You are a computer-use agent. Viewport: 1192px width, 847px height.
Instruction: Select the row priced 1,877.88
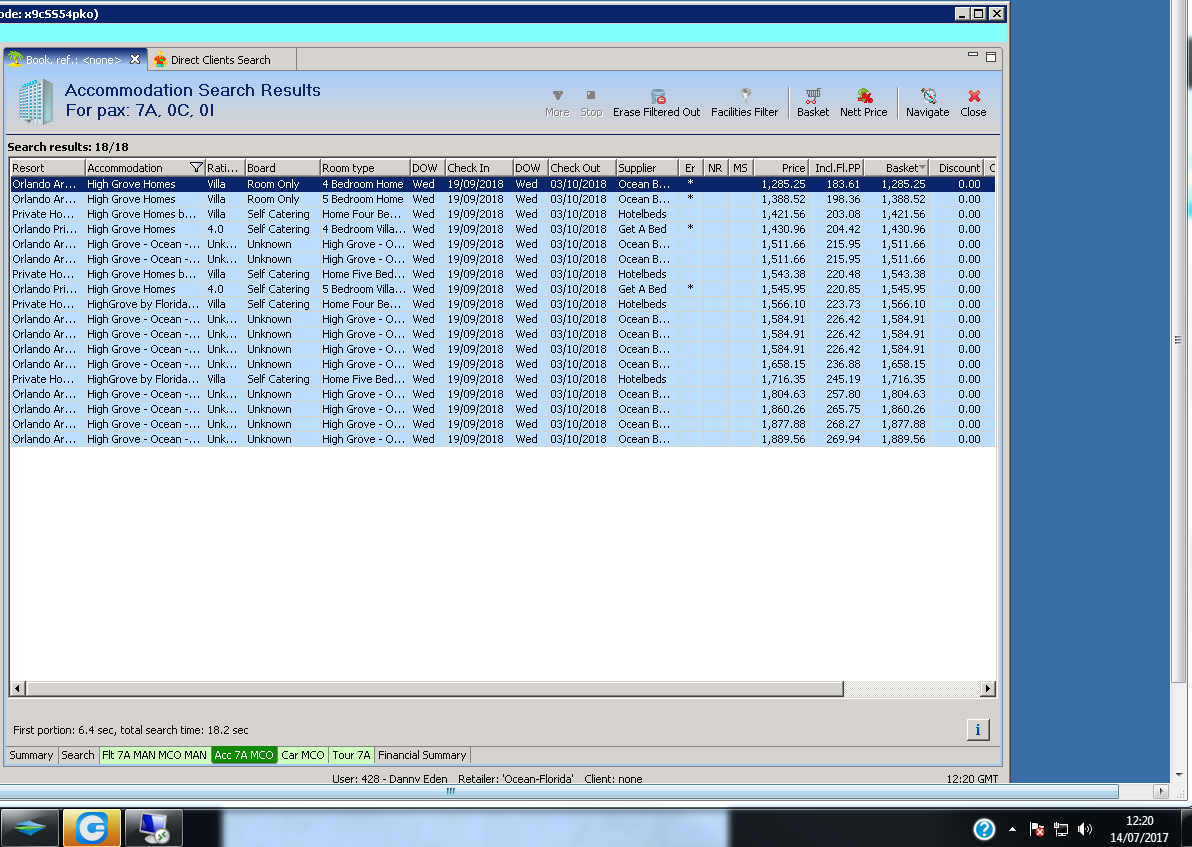tap(502, 424)
